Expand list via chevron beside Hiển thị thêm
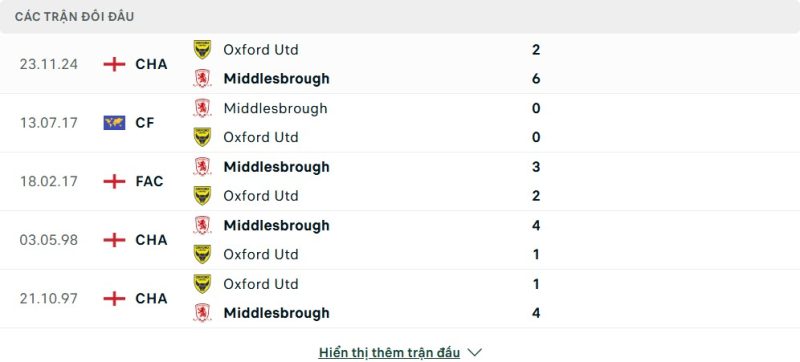Screen dimensions: 800x362 pyautogui.click(x=474, y=352)
